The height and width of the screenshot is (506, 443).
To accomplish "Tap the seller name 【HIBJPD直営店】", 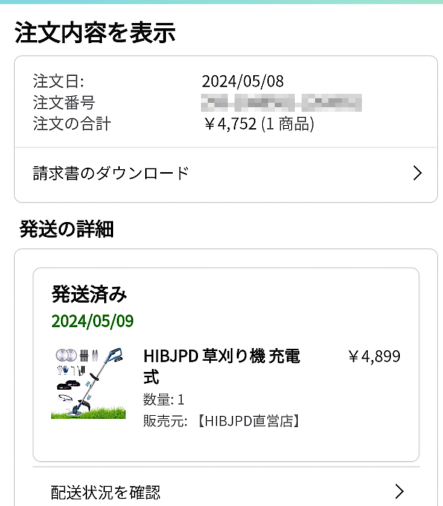I will pos(248,421).
